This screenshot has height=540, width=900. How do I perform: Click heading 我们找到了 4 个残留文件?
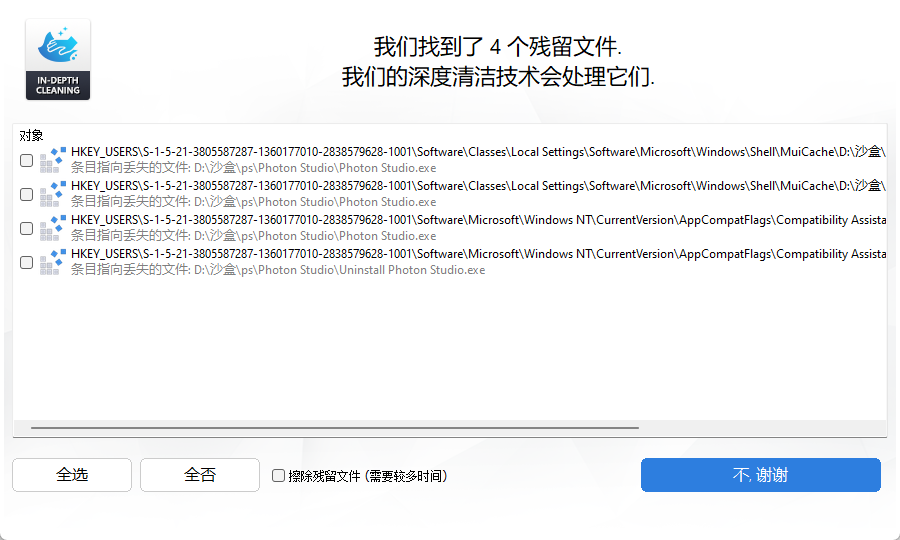pos(498,46)
